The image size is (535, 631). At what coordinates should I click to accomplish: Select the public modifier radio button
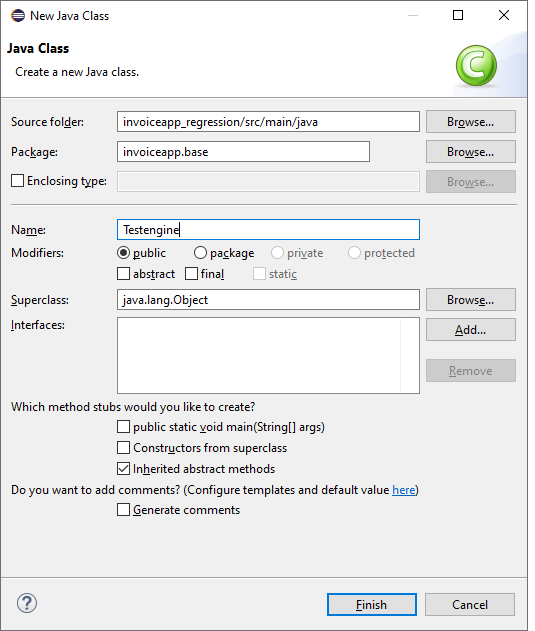(123, 253)
